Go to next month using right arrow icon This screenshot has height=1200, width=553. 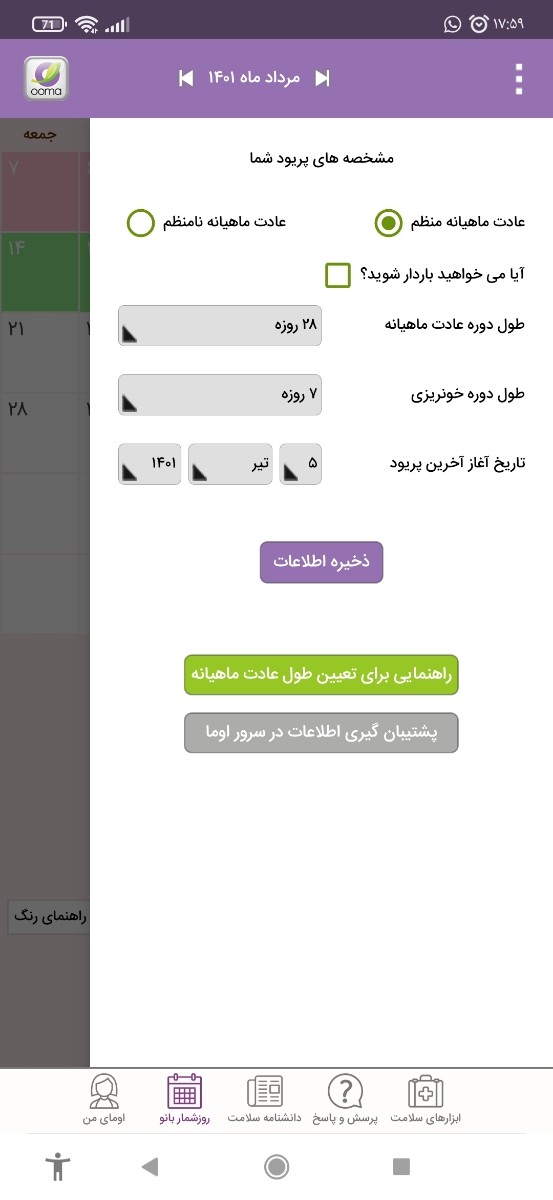click(x=322, y=78)
